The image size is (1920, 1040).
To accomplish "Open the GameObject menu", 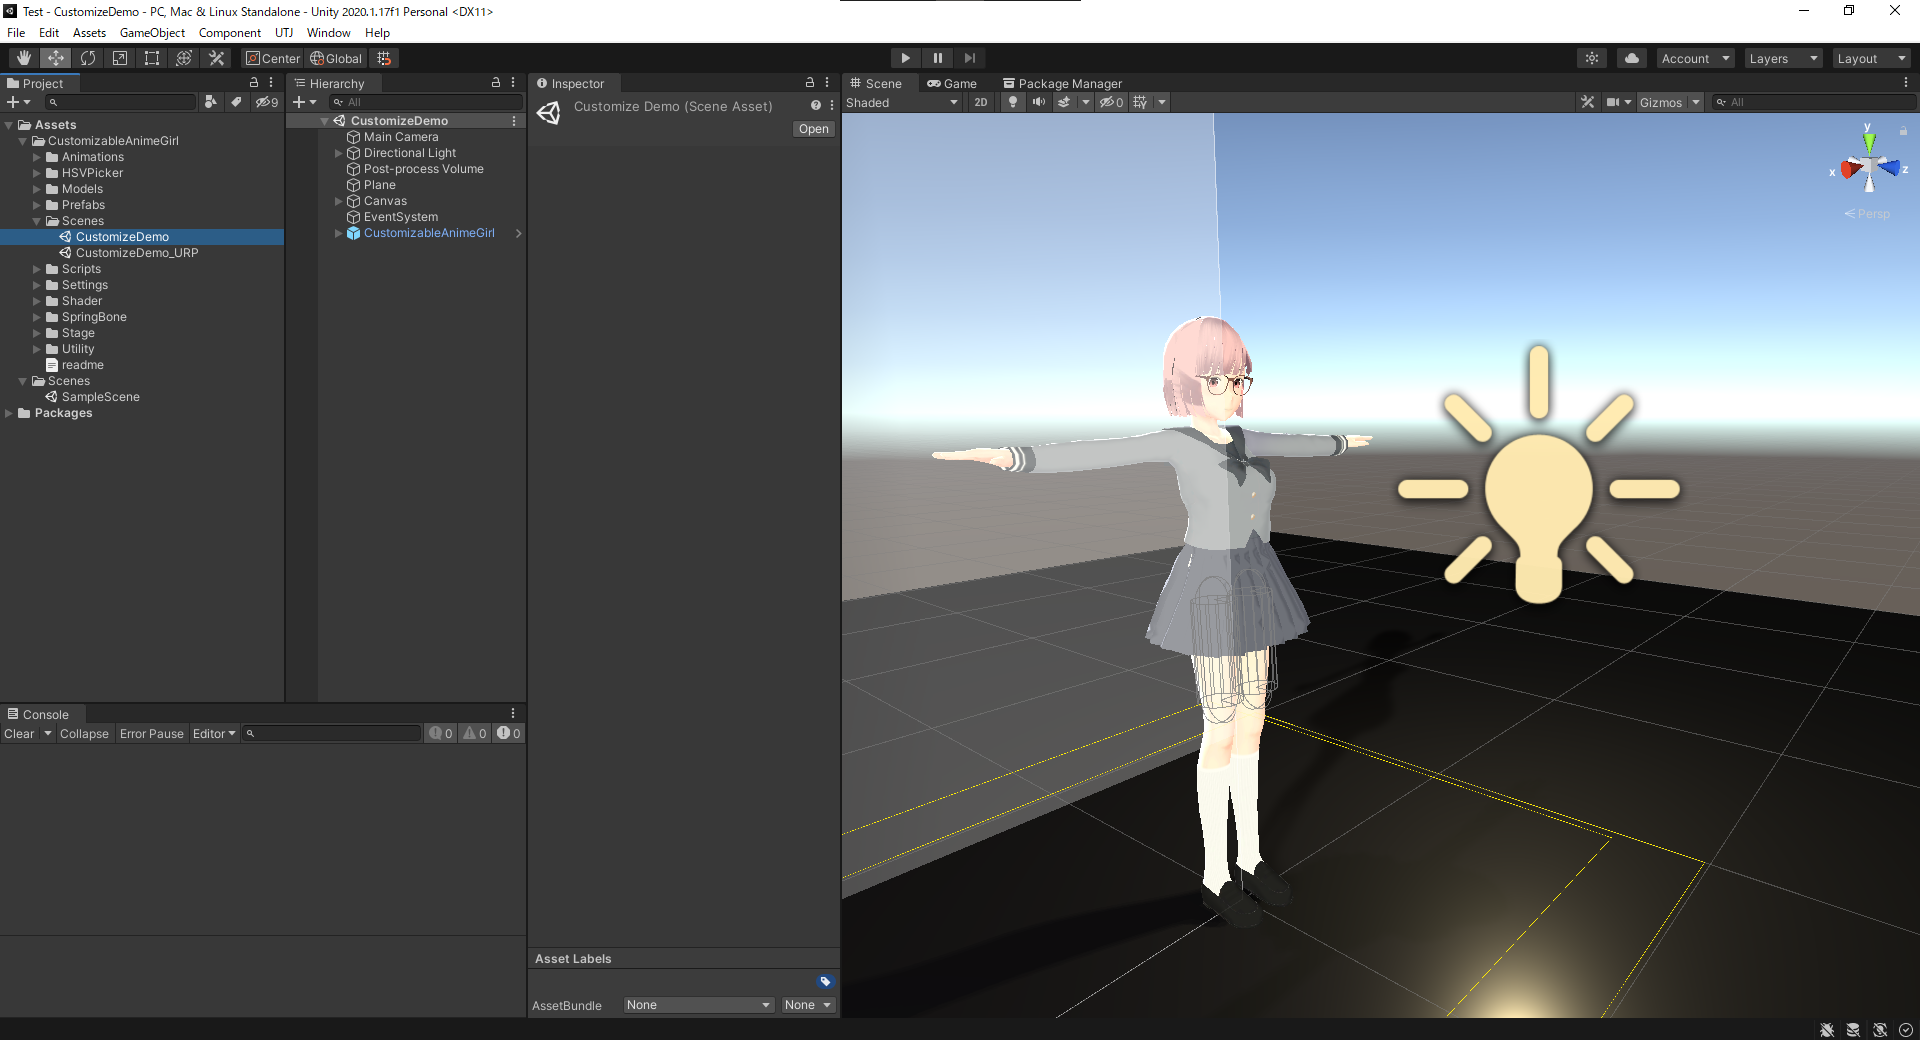I will coord(152,33).
